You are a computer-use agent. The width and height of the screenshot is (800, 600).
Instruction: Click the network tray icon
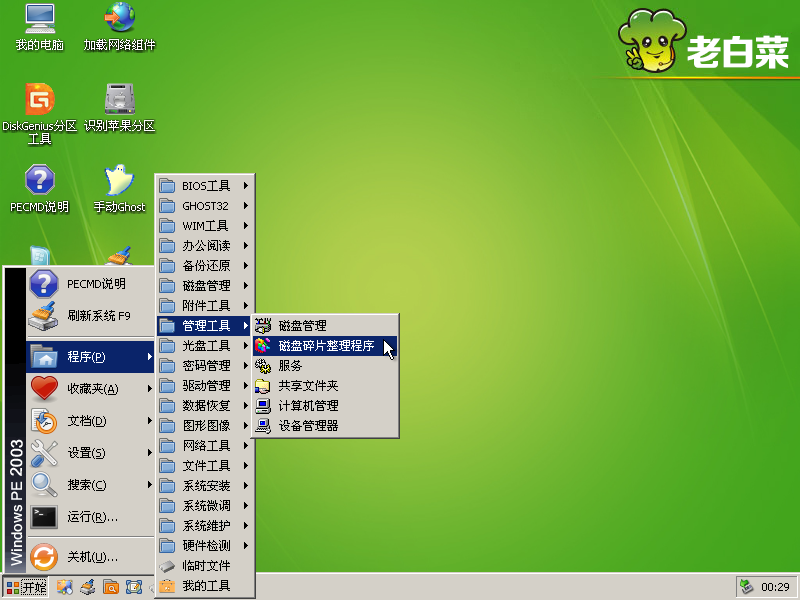coord(746,587)
